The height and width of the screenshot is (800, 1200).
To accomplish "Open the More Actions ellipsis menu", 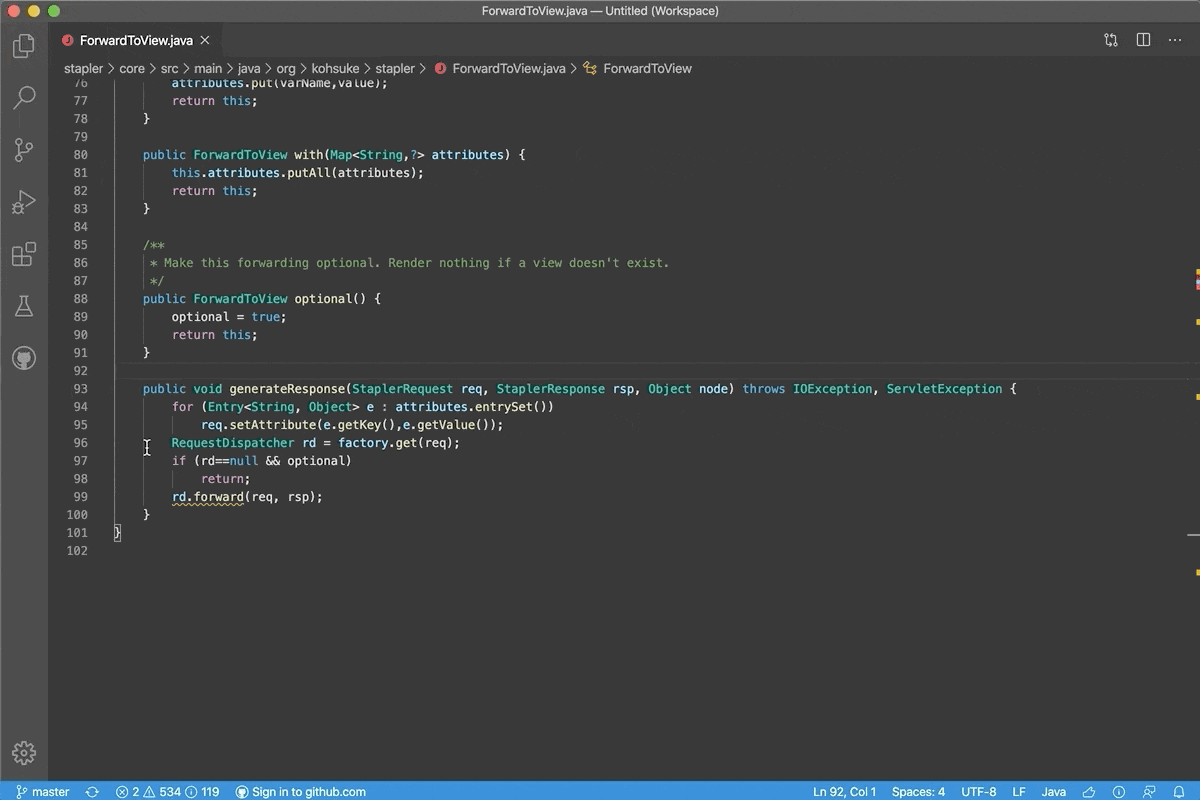I will [1175, 40].
